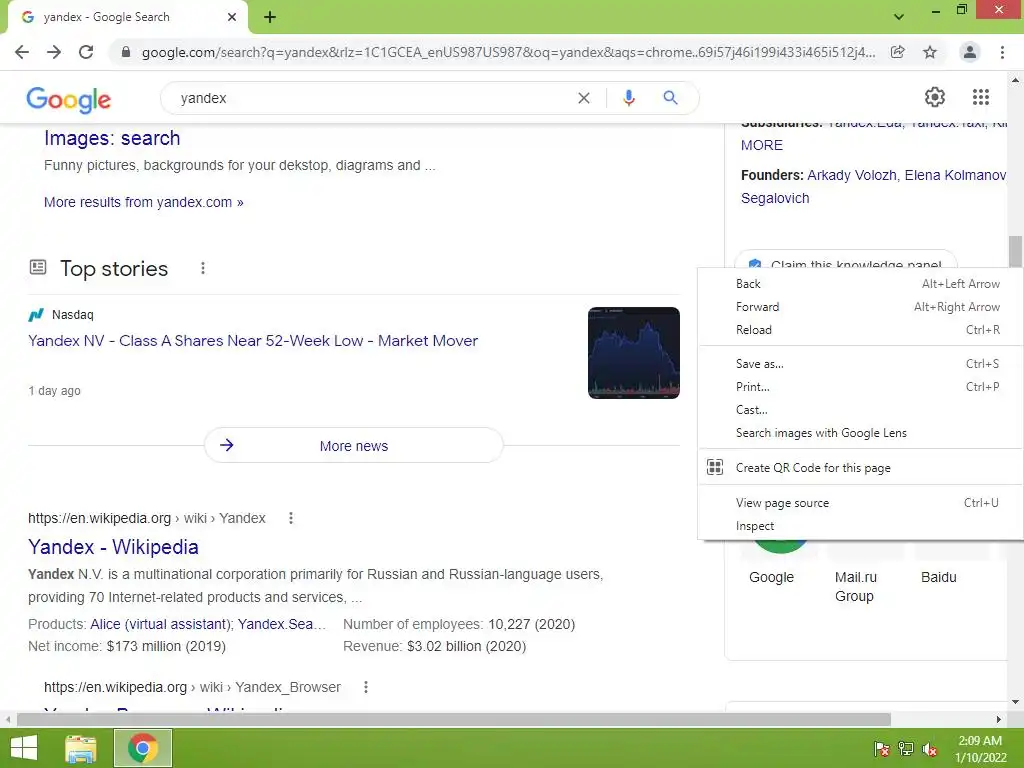The image size is (1024, 768).
Task: Close the yandex - Google Search tab
Action: tap(232, 17)
